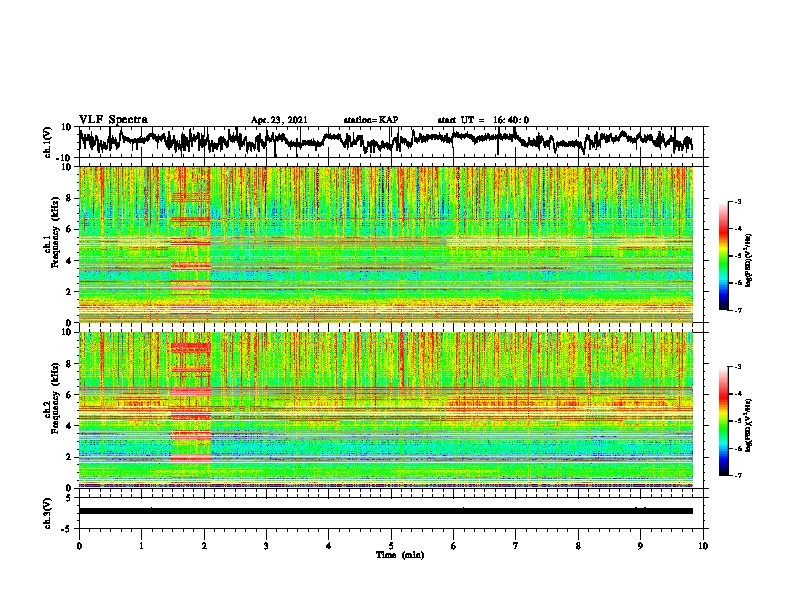Click the ch.1 spectrogram 4 kHz tick label
Viewport: 792px width, 612px height.
click(70, 261)
